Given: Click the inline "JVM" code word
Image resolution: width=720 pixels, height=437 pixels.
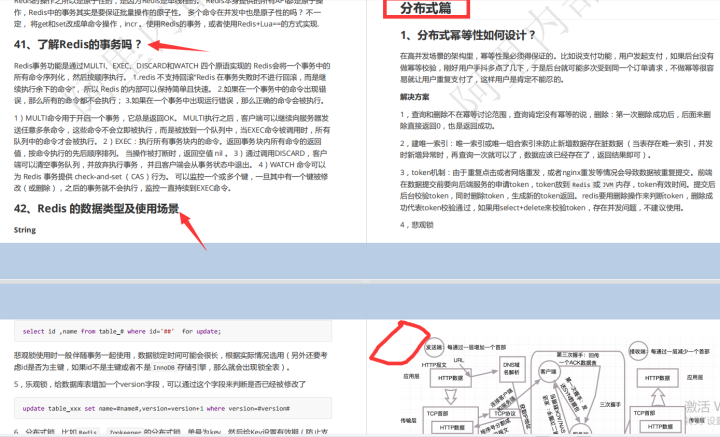Looking at the screenshot, I should (x=608, y=185).
